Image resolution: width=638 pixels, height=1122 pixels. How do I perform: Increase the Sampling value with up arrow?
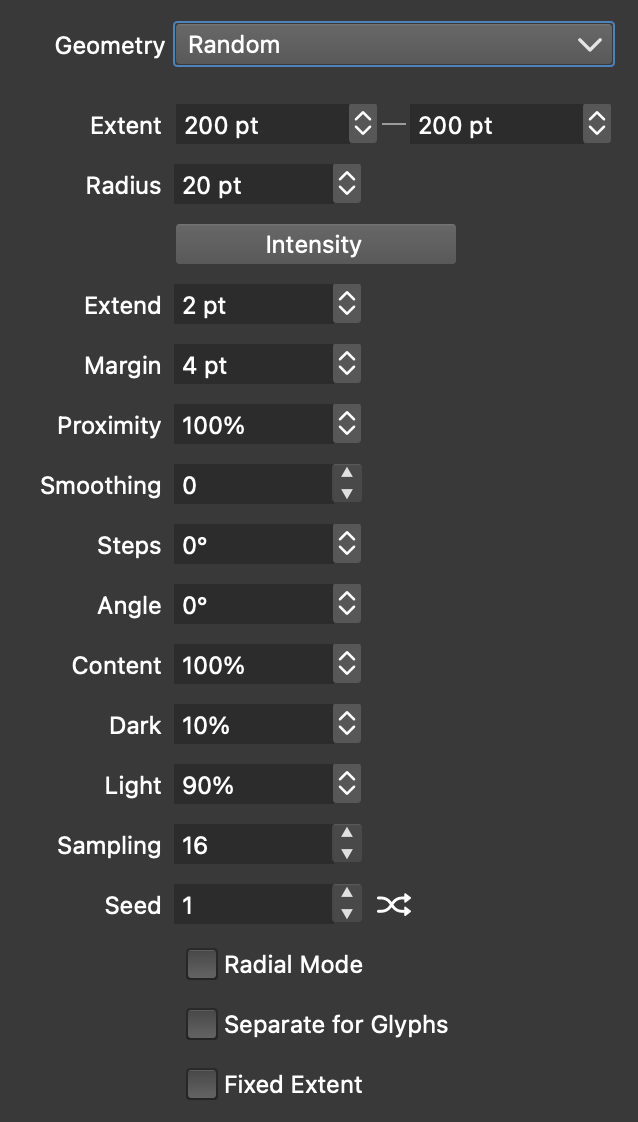347,836
